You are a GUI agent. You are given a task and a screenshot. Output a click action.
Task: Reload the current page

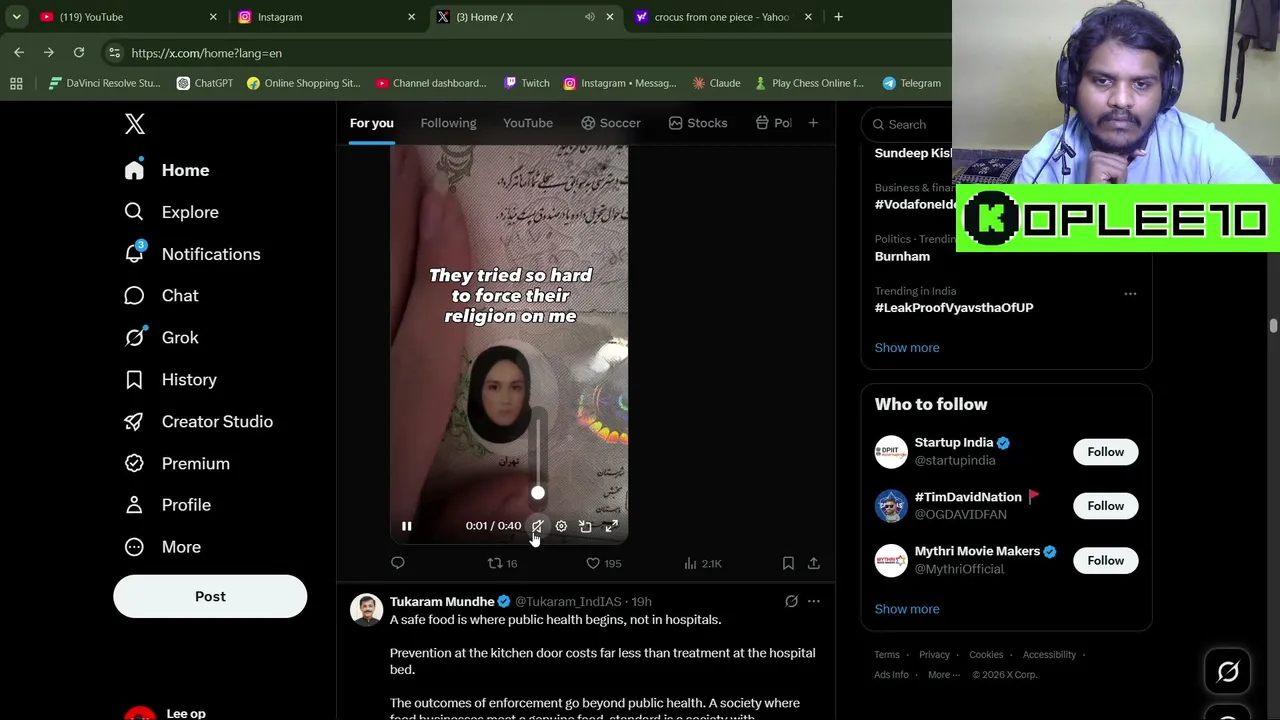(x=79, y=53)
